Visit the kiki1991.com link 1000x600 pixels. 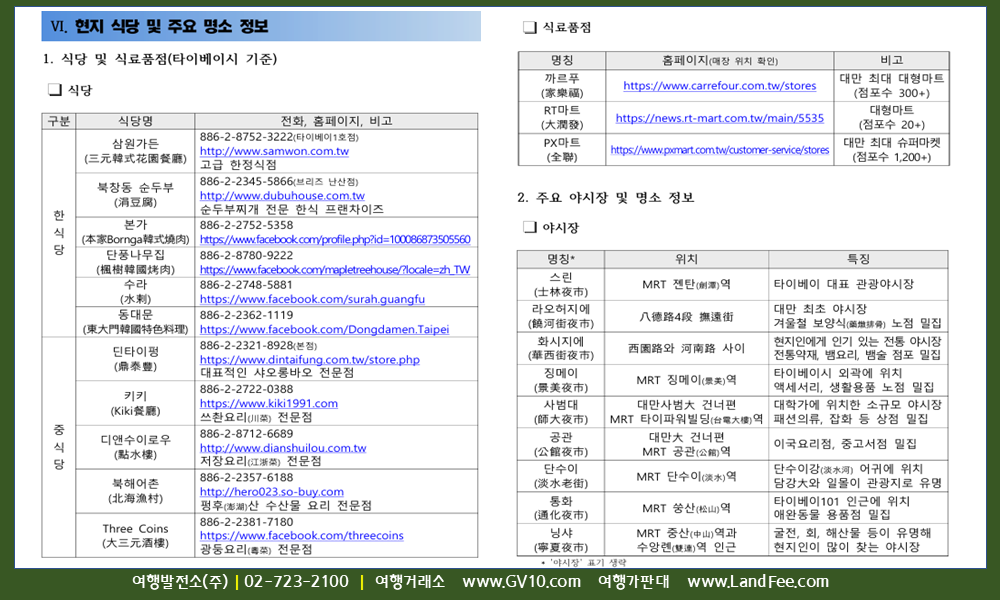point(268,403)
